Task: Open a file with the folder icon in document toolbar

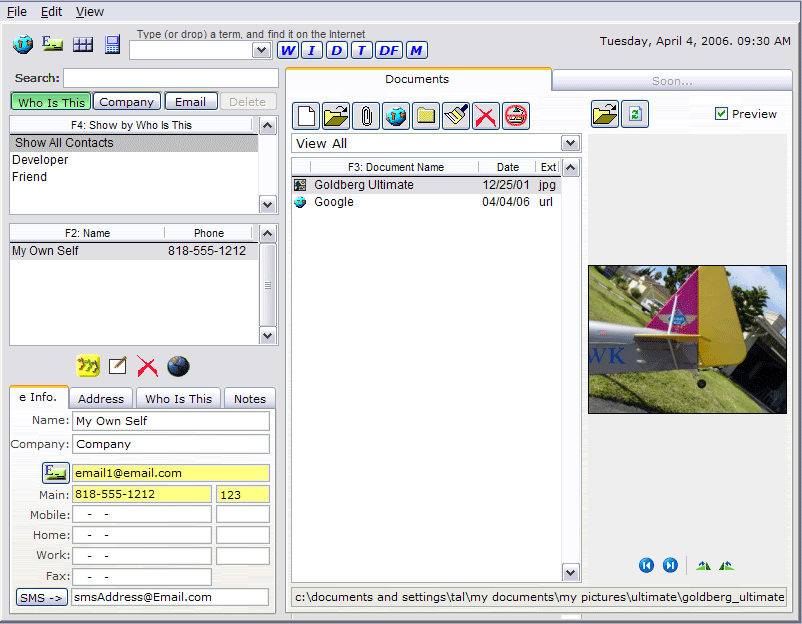Action: click(336, 116)
